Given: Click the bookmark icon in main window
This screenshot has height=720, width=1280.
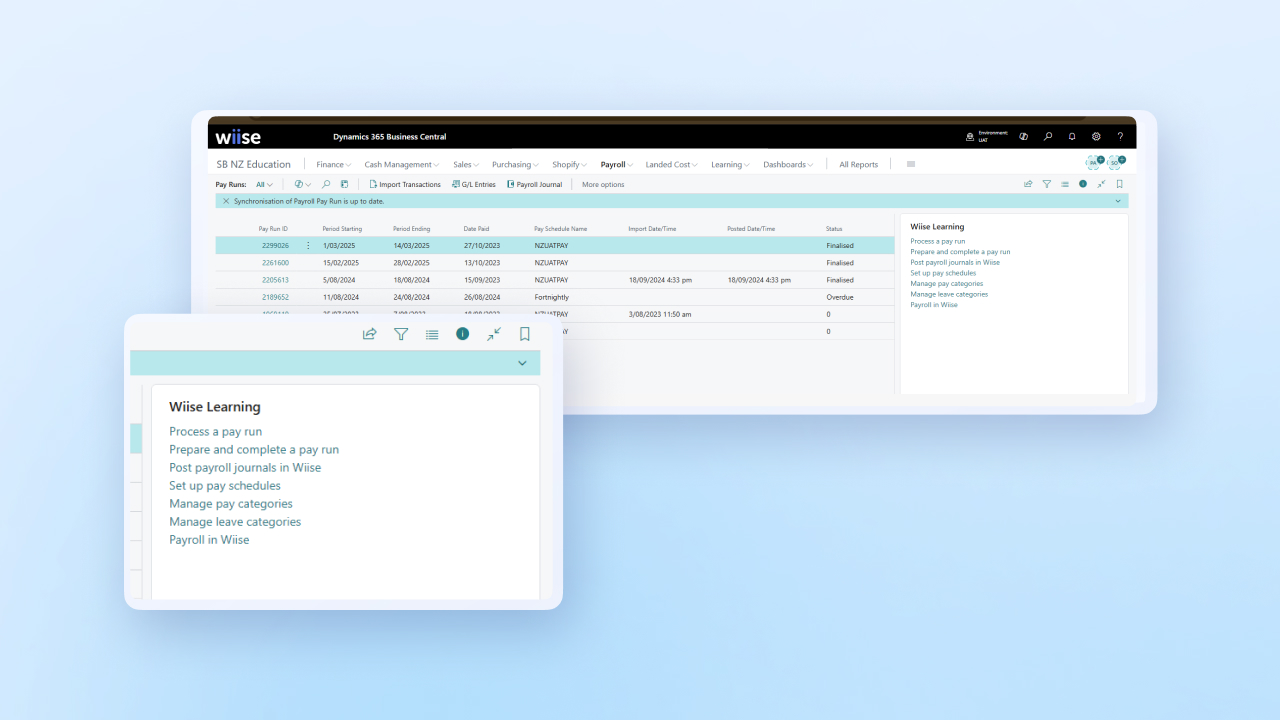Looking at the screenshot, I should [x=1120, y=184].
